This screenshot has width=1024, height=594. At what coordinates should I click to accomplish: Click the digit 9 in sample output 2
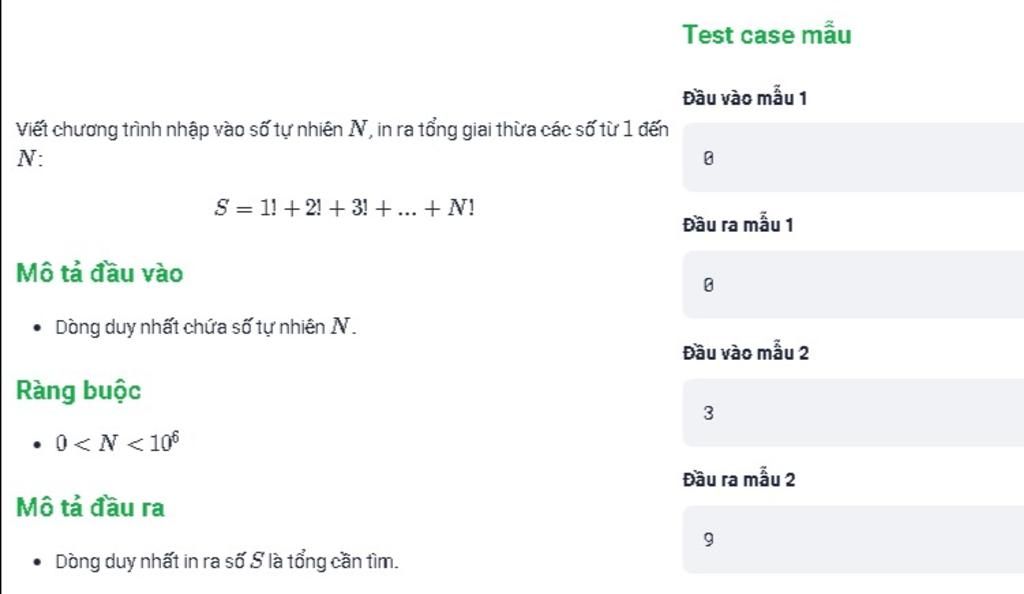(x=709, y=539)
